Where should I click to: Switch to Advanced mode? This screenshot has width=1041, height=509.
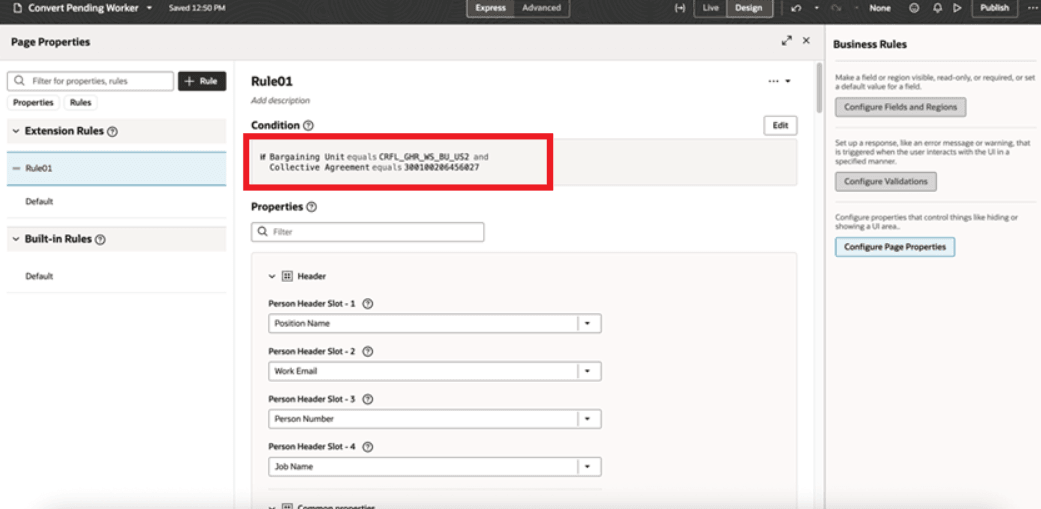tap(541, 8)
